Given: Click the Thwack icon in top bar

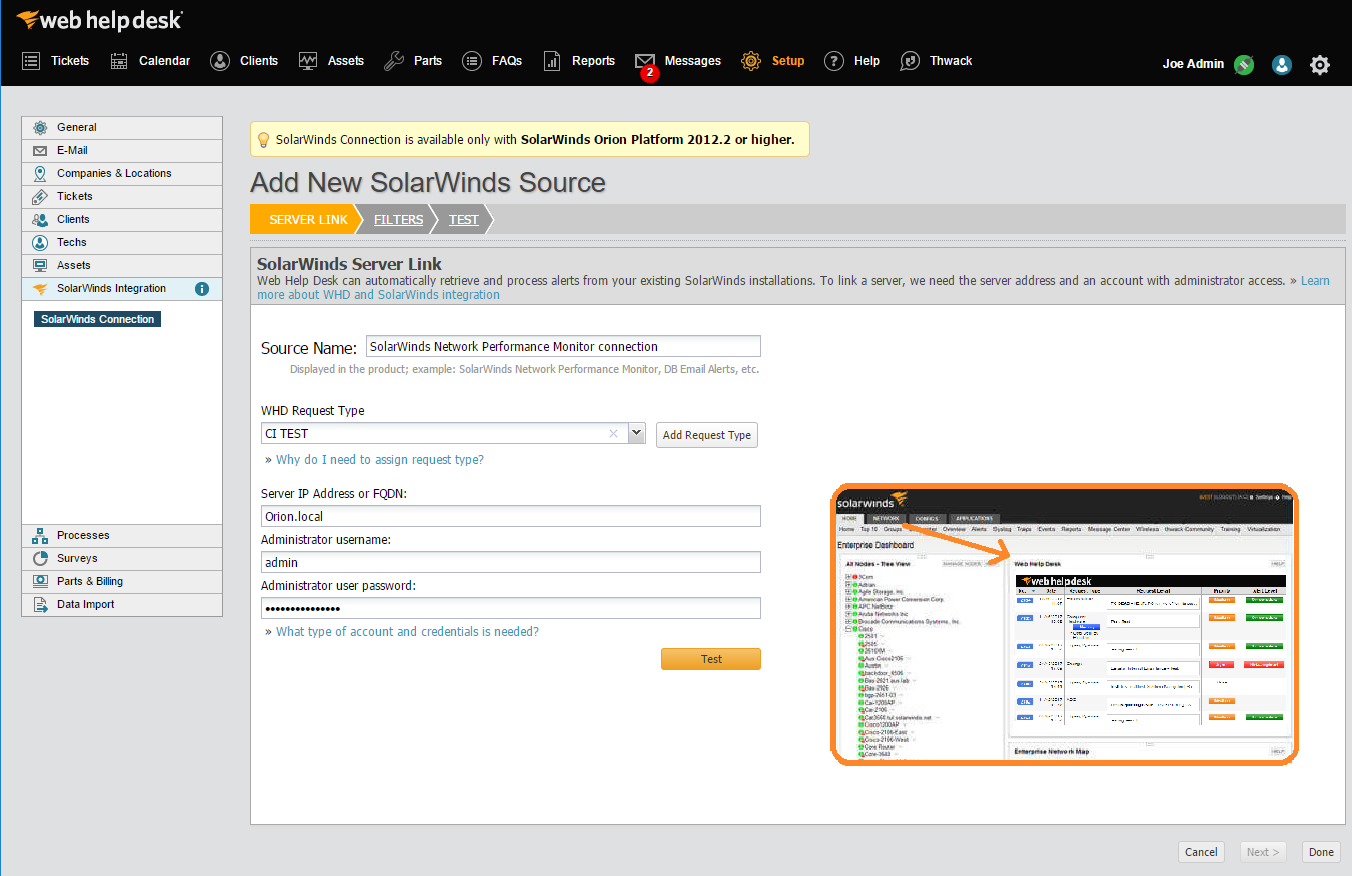Looking at the screenshot, I should (x=910, y=61).
